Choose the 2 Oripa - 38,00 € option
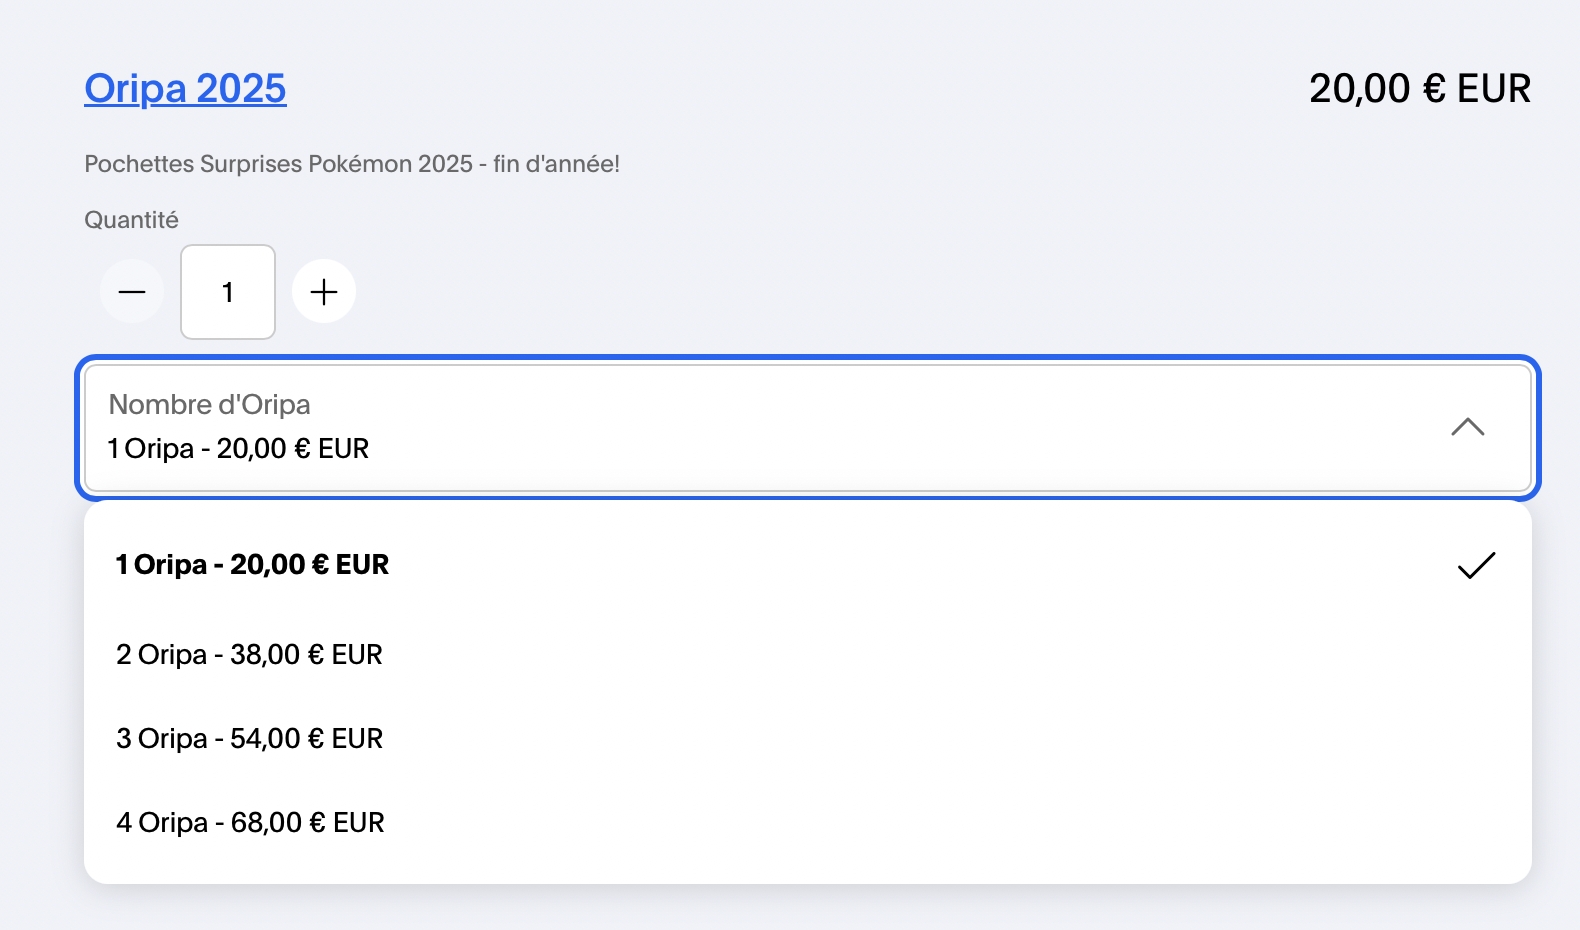This screenshot has height=930, width=1580. point(249,655)
